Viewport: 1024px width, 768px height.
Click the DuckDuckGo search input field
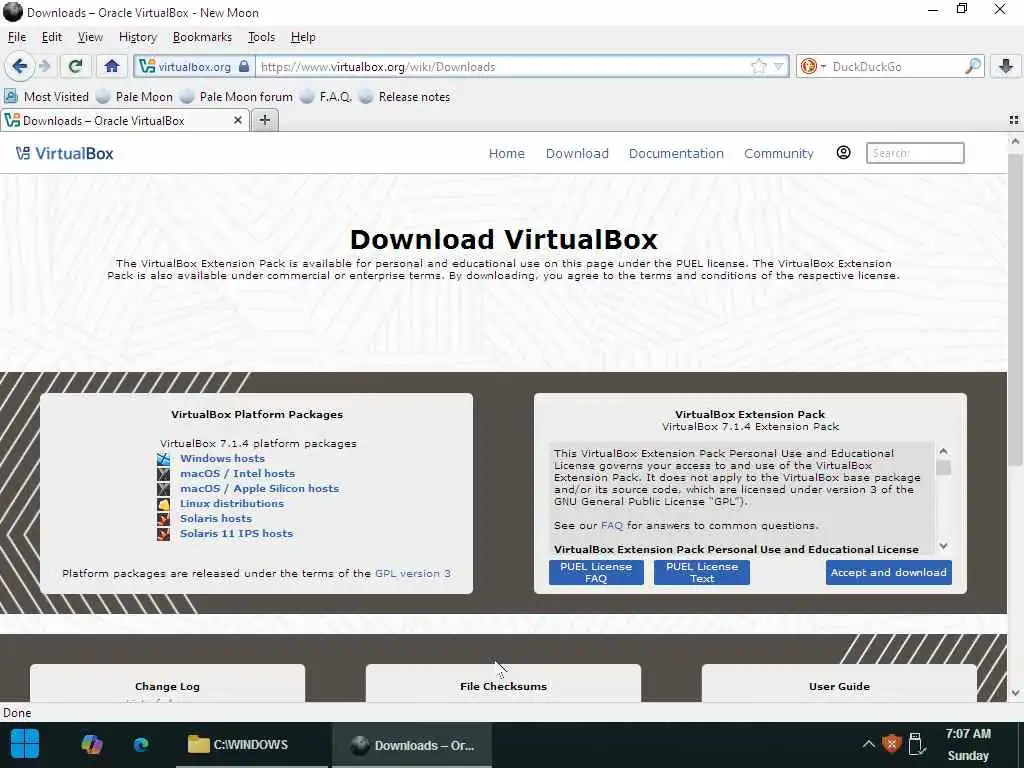[x=896, y=67]
